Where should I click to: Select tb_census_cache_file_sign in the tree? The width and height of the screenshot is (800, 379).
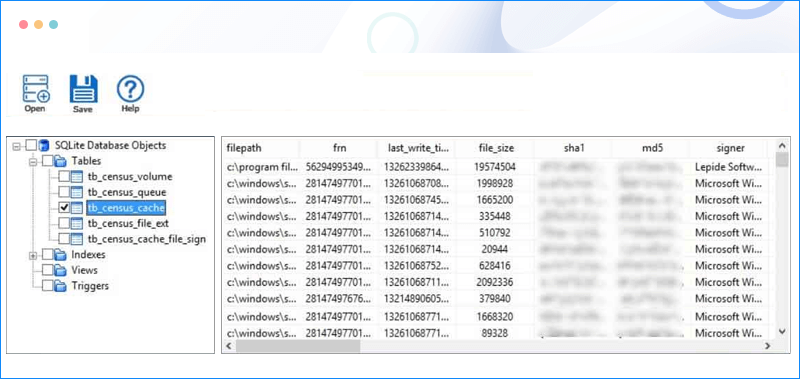147,239
